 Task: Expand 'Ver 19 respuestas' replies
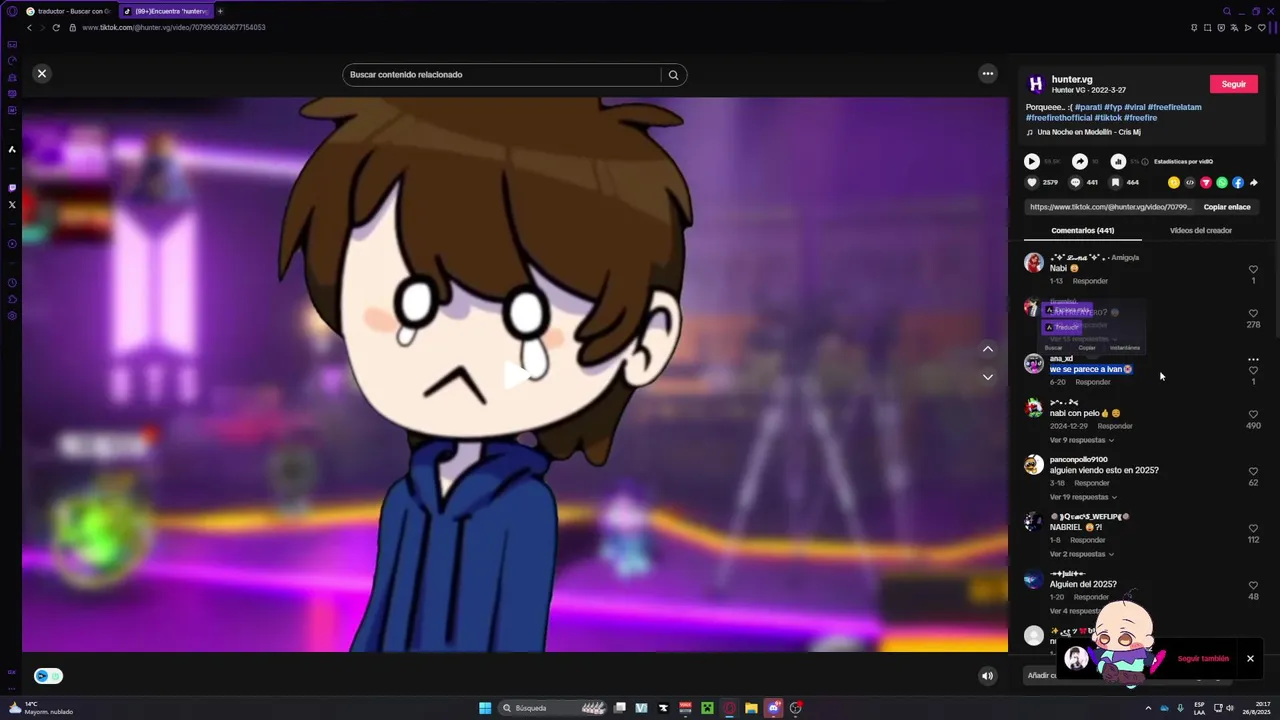coord(1082,497)
